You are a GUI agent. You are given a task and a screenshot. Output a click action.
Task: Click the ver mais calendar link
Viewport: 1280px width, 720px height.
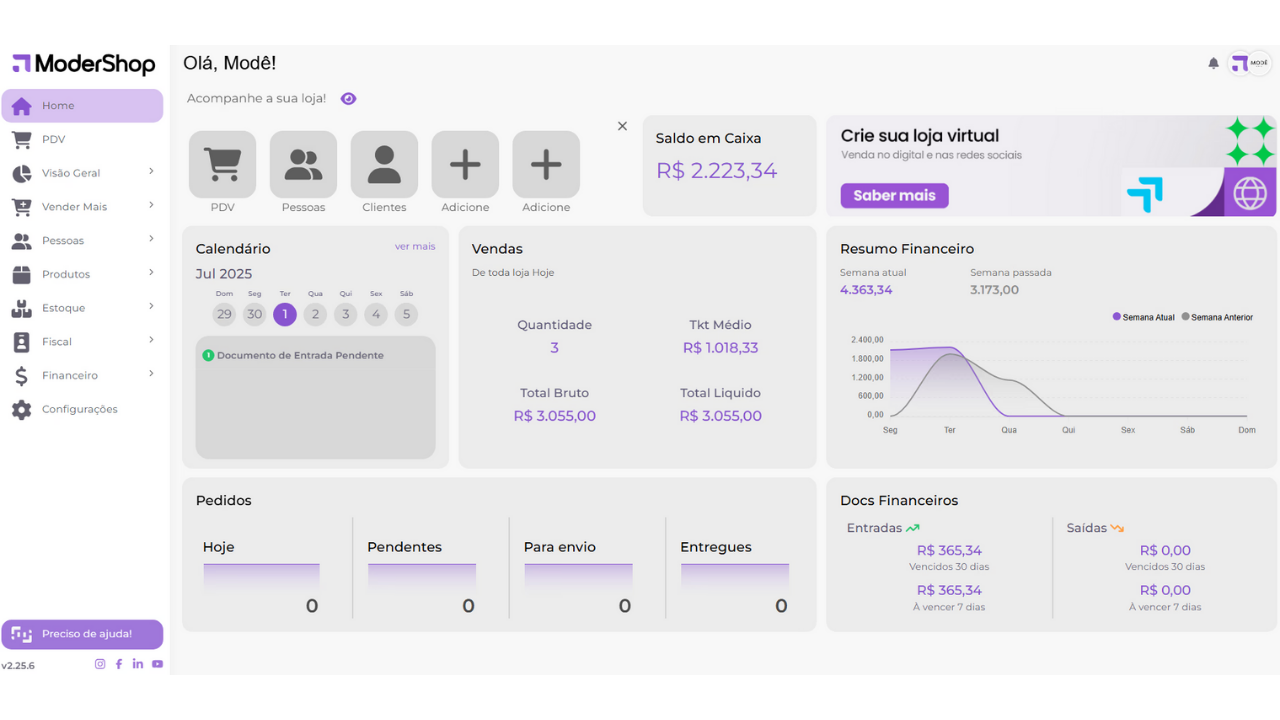pos(415,247)
